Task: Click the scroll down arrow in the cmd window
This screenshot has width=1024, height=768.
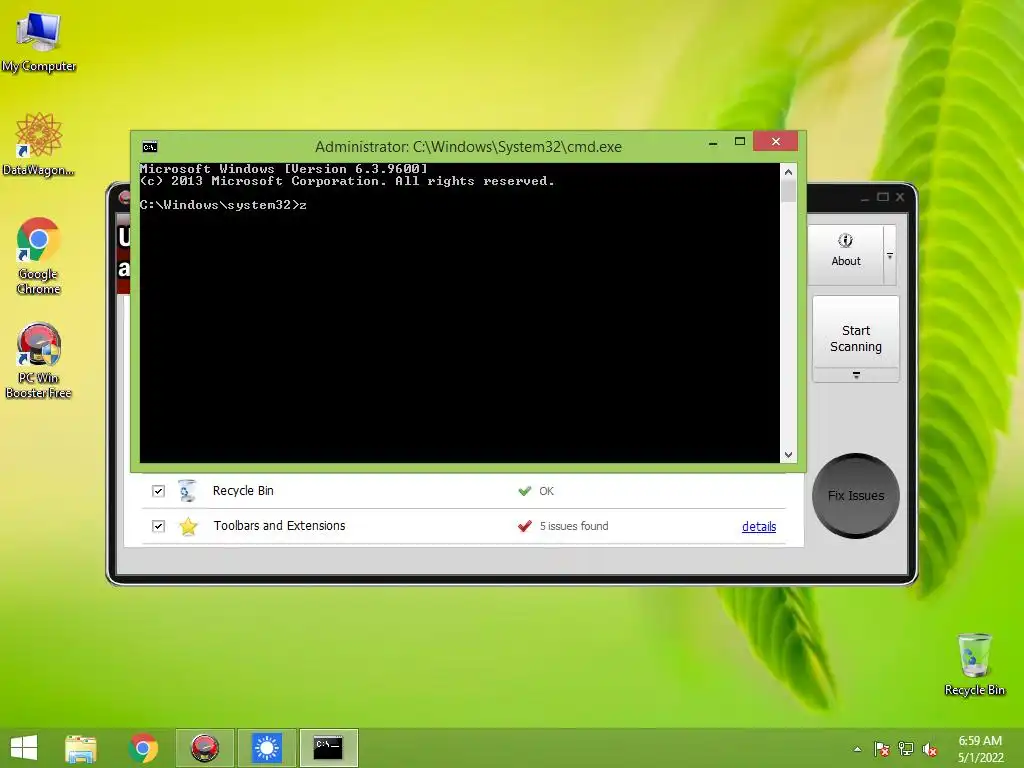Action: tap(788, 455)
